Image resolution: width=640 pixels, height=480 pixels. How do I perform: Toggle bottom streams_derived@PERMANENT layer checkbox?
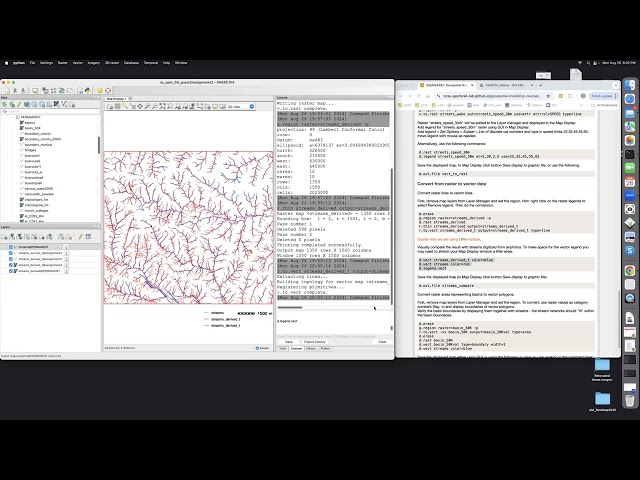coord(11,271)
